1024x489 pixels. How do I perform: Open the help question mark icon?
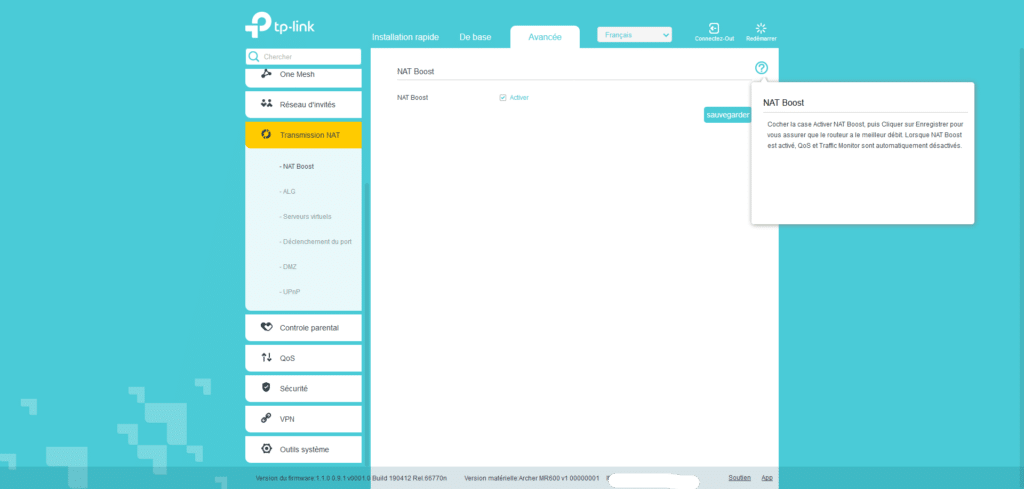(x=761, y=68)
